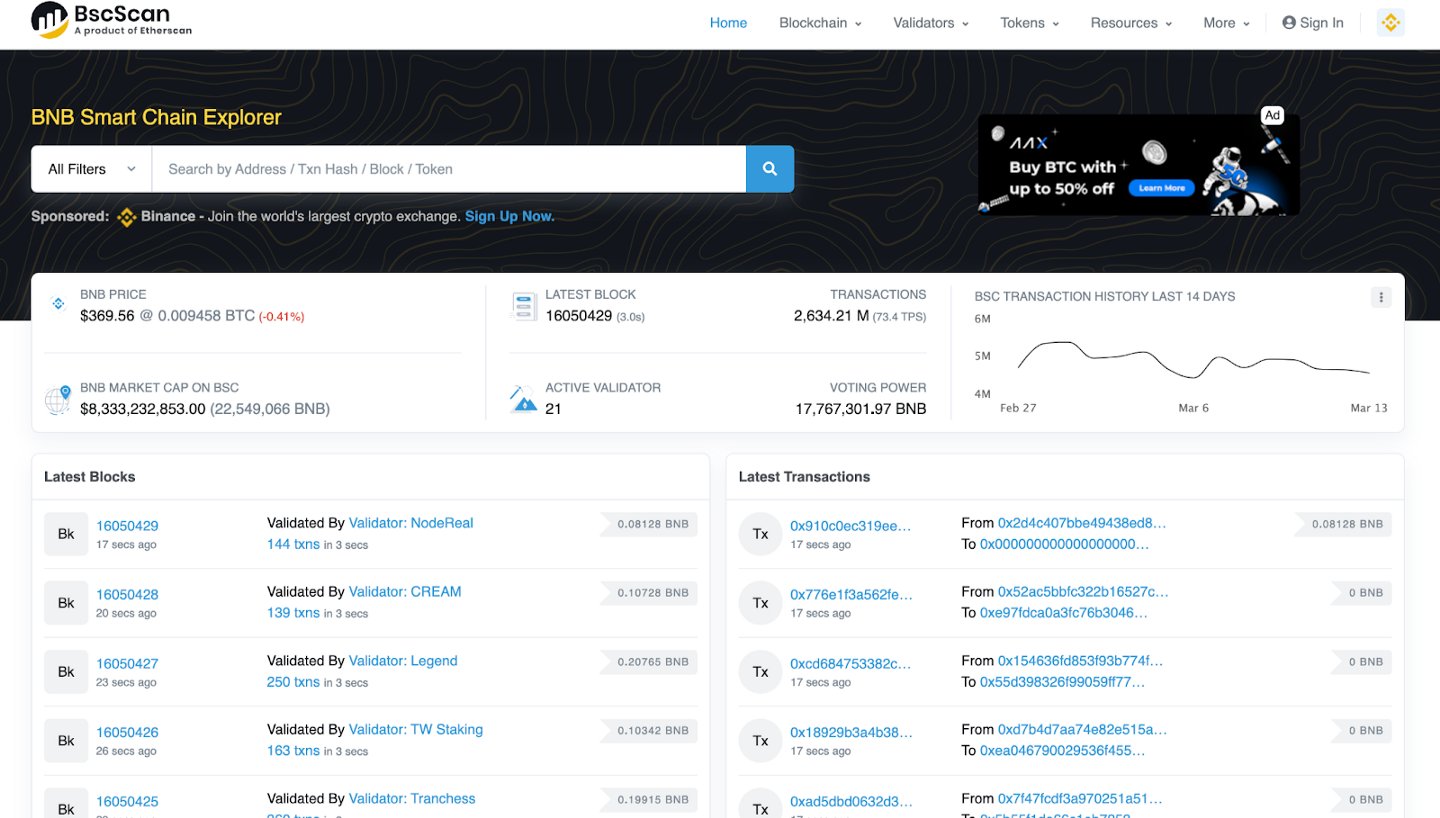Screen dimensions: 1440x818
Task: Click Tx icon for transaction 0x776e1f3a562fe
Action: click(760, 603)
